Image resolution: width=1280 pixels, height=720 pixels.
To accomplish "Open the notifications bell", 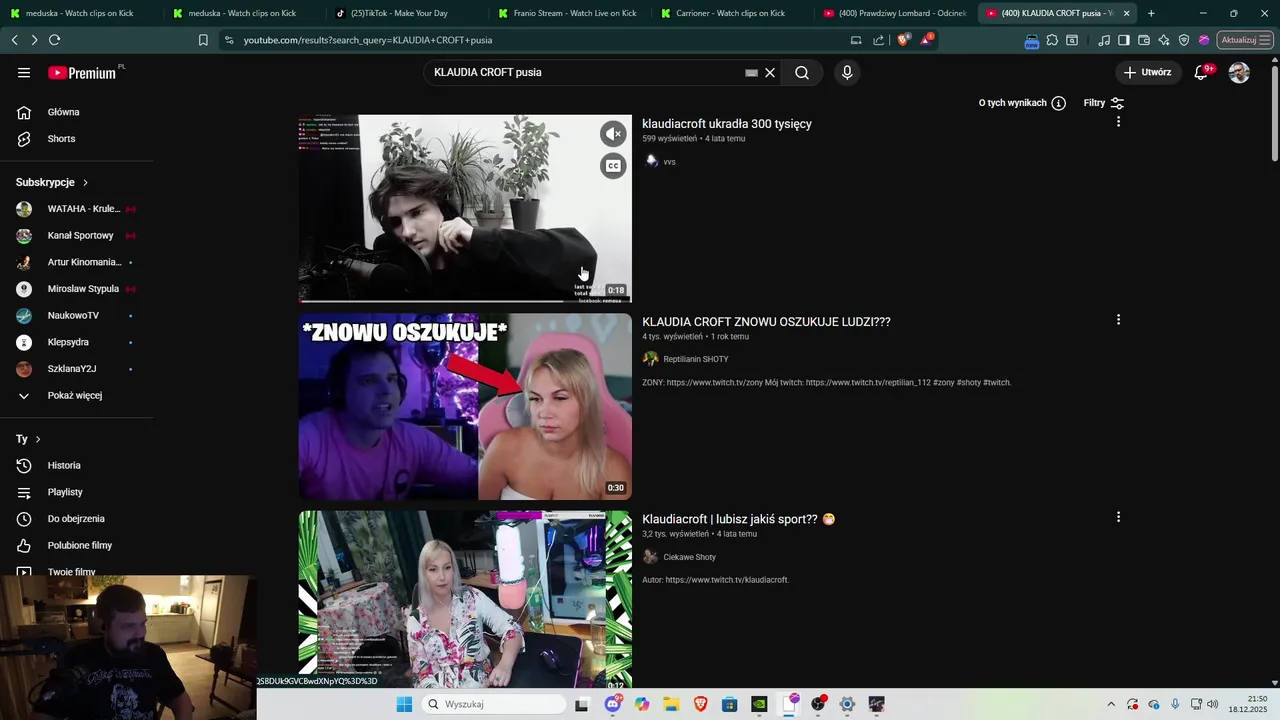I will (x=1201, y=72).
